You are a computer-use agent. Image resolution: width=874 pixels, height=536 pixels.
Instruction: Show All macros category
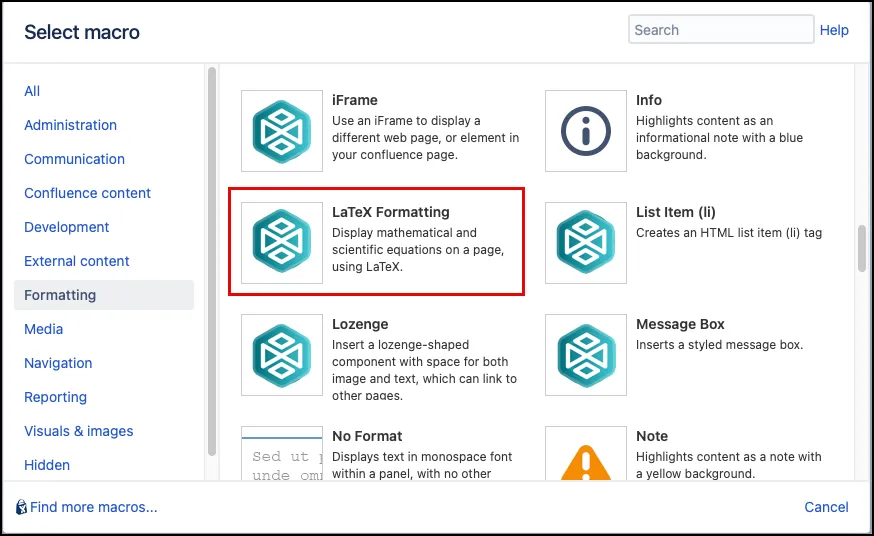pyautogui.click(x=32, y=91)
